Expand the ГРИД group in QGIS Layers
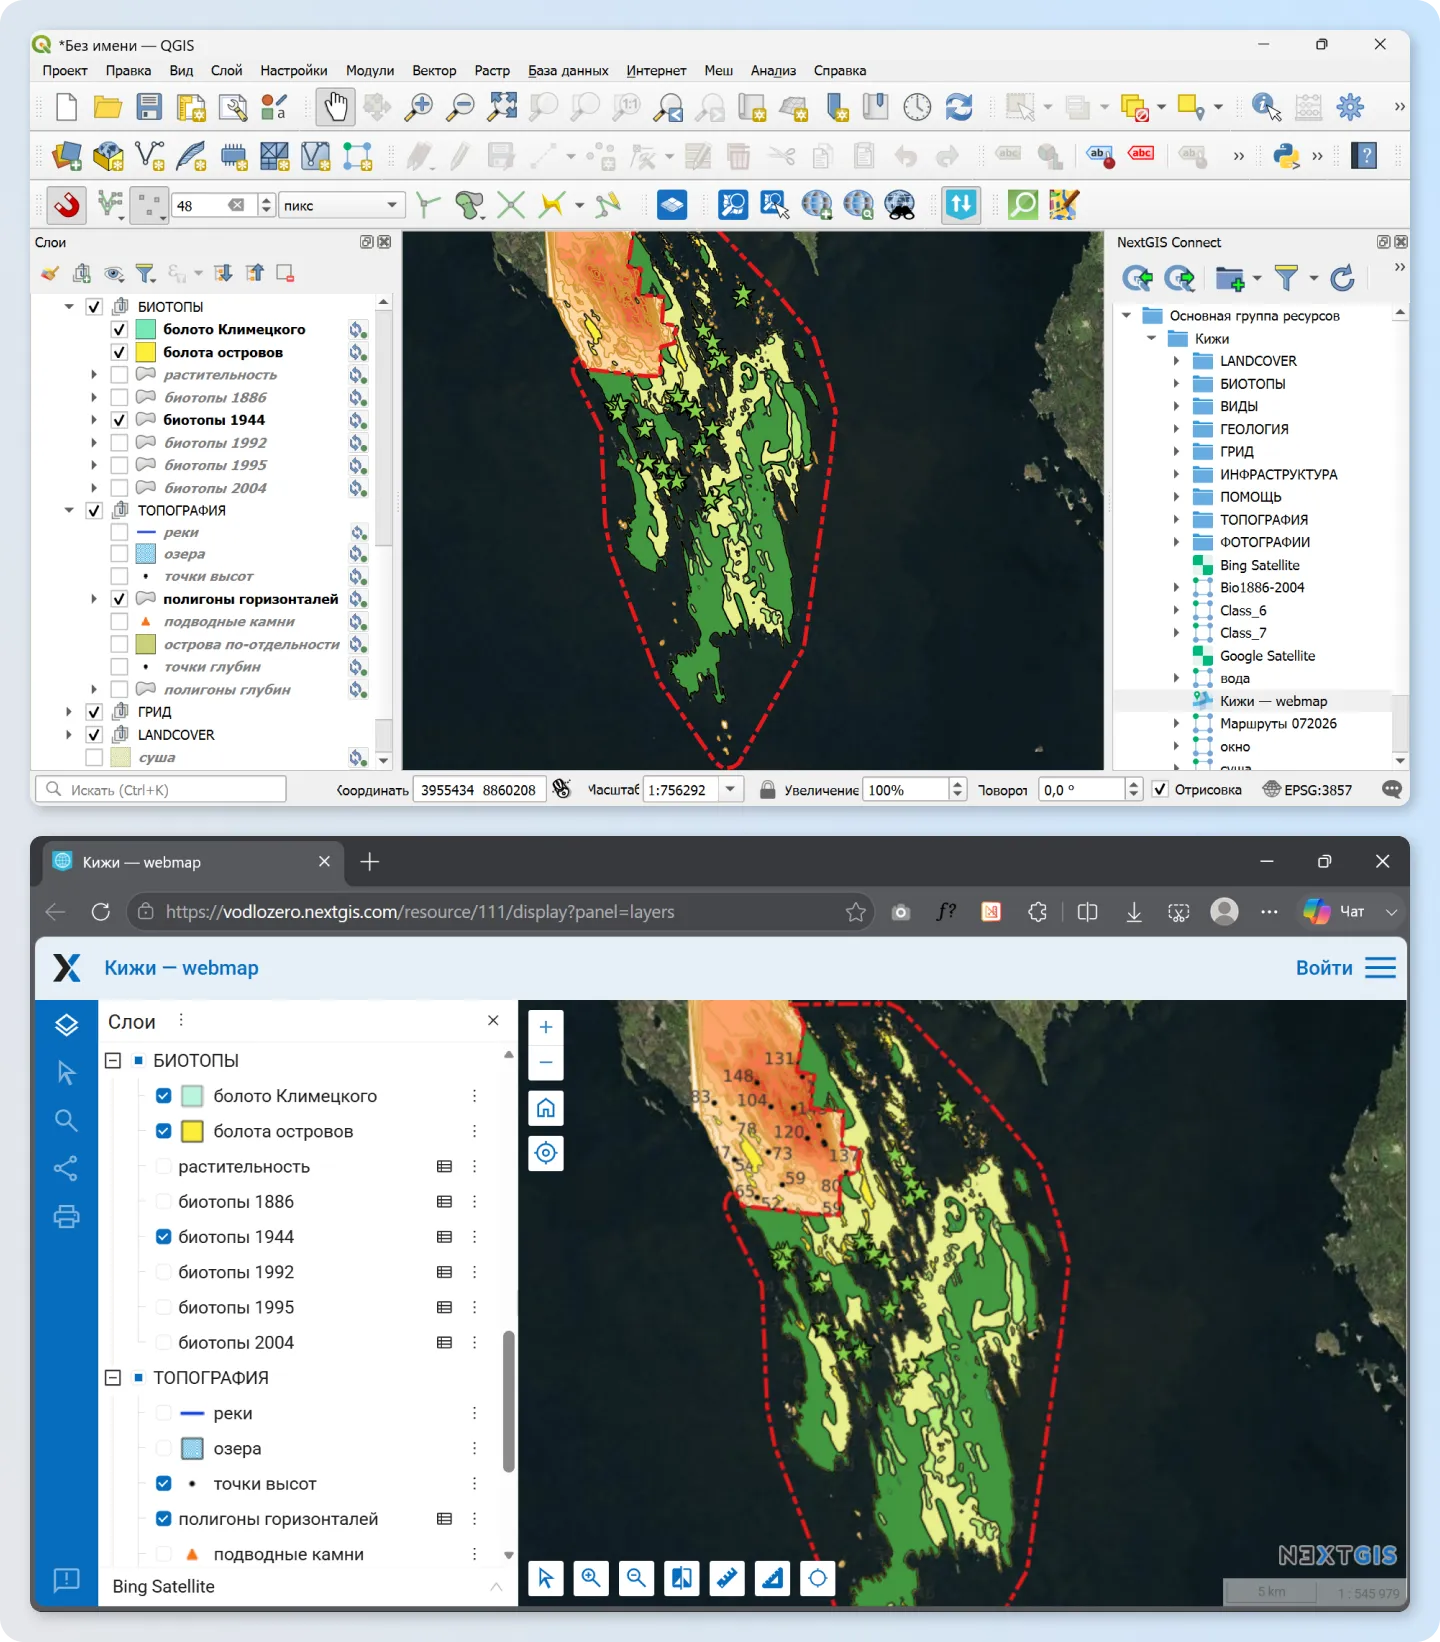Image resolution: width=1440 pixels, height=1642 pixels. click(69, 712)
